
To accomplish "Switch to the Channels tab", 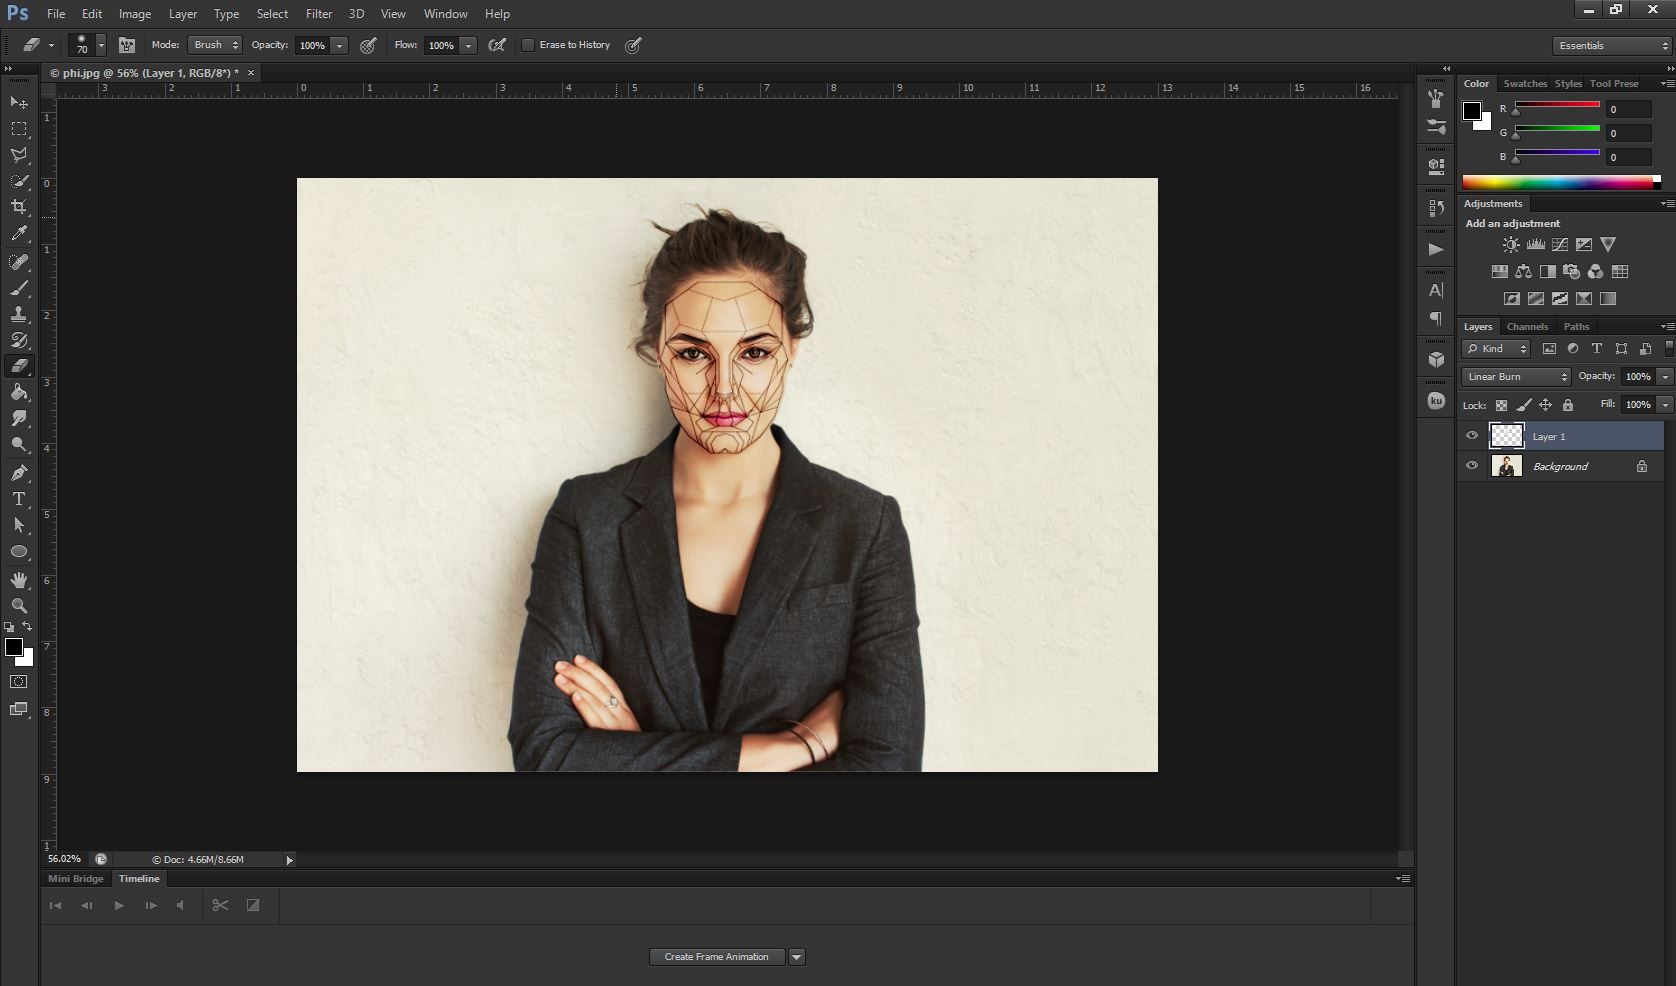I will click(x=1527, y=326).
